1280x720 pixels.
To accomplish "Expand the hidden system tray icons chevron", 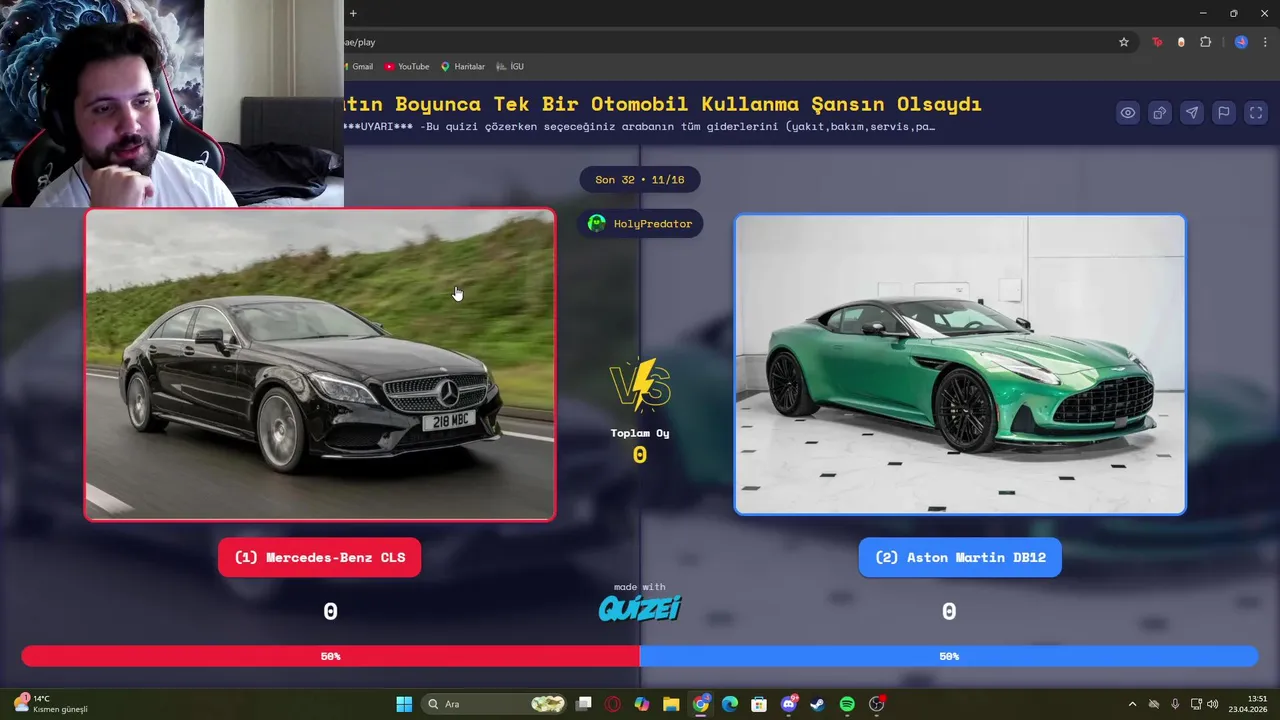I will [x=1132, y=704].
